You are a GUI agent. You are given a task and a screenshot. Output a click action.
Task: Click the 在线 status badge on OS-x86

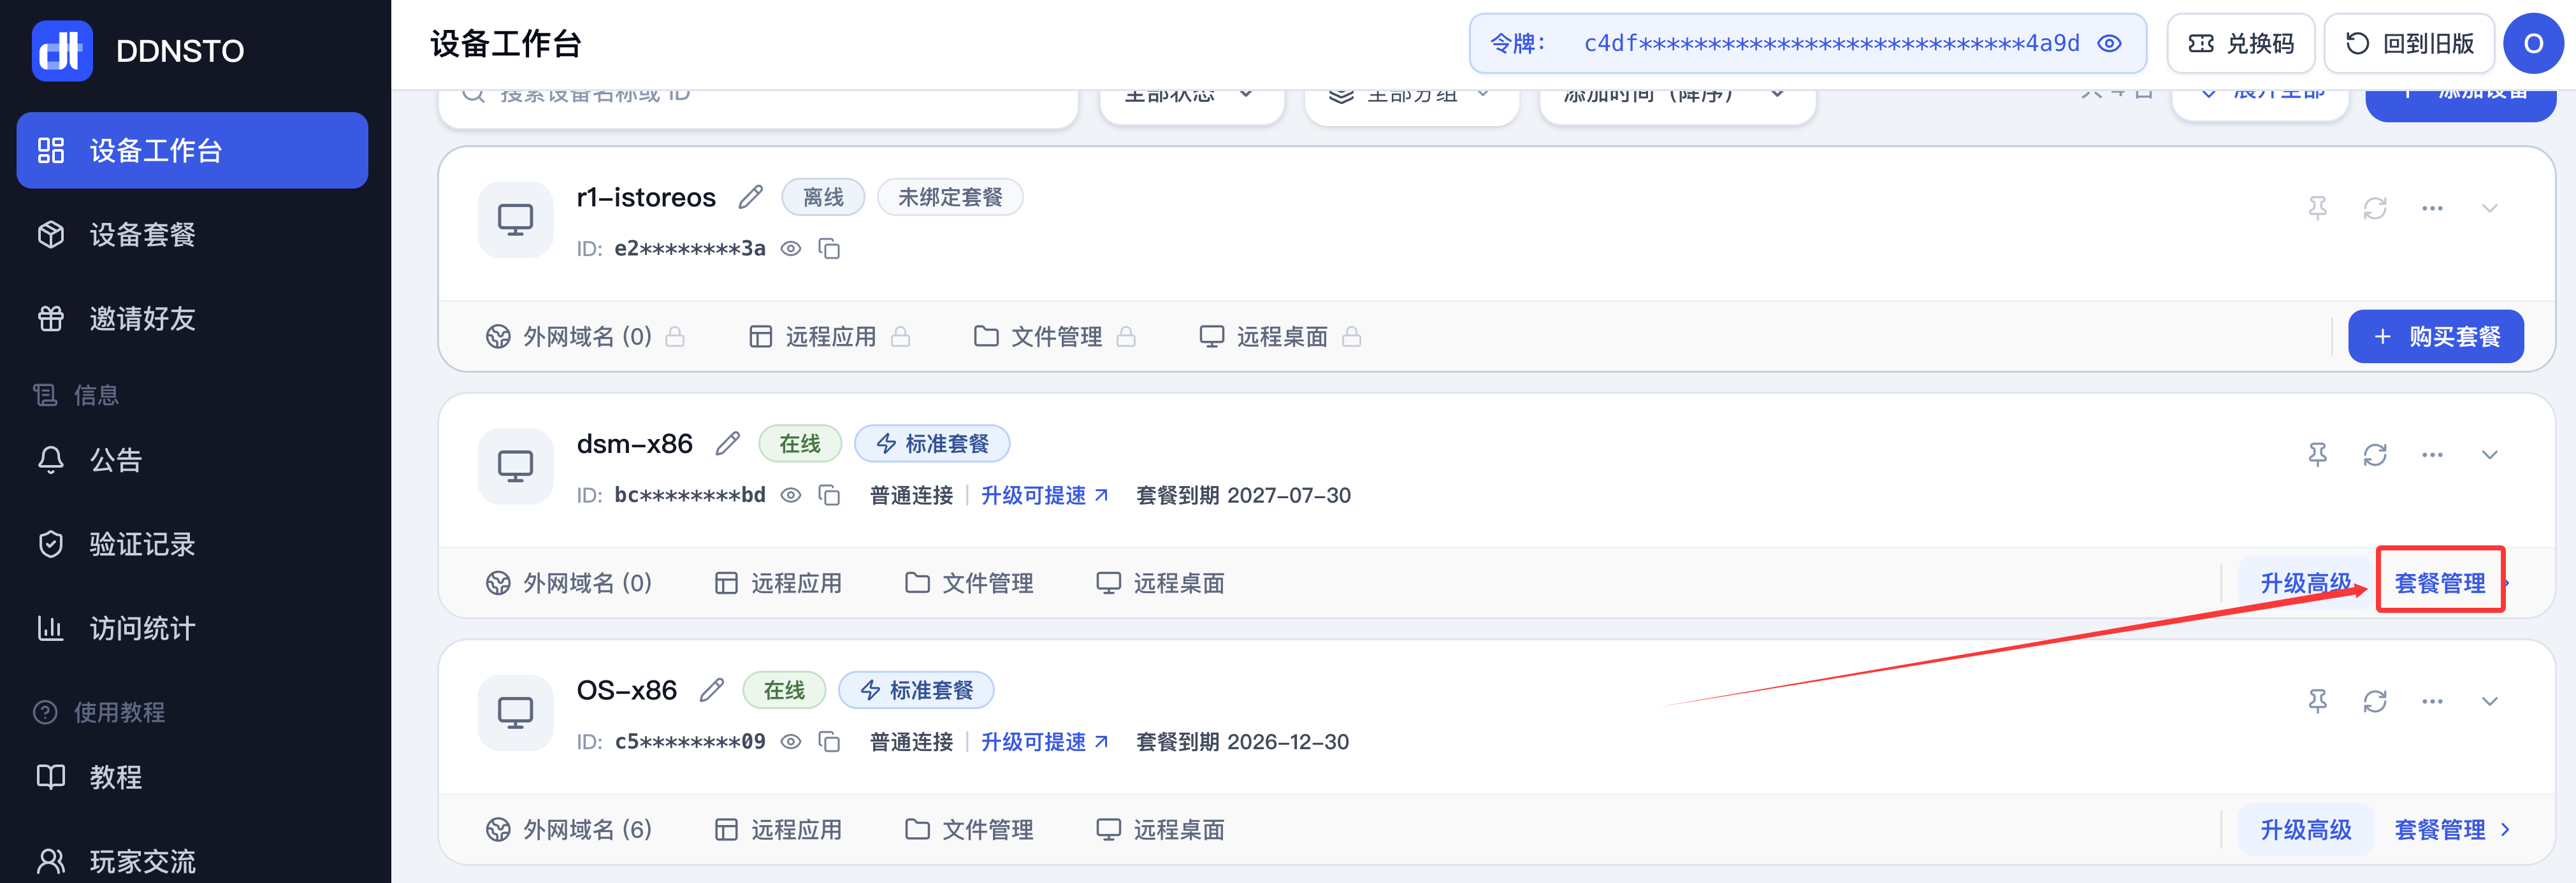coord(784,690)
